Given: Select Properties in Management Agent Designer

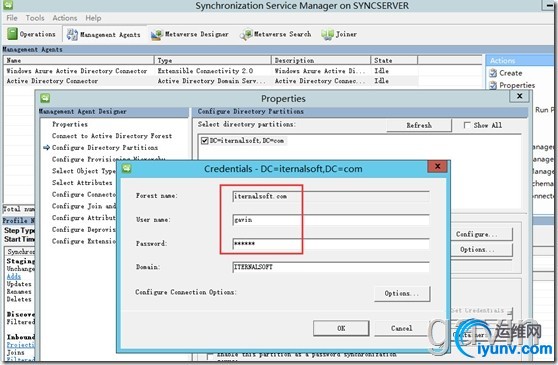Looking at the screenshot, I should (70, 124).
